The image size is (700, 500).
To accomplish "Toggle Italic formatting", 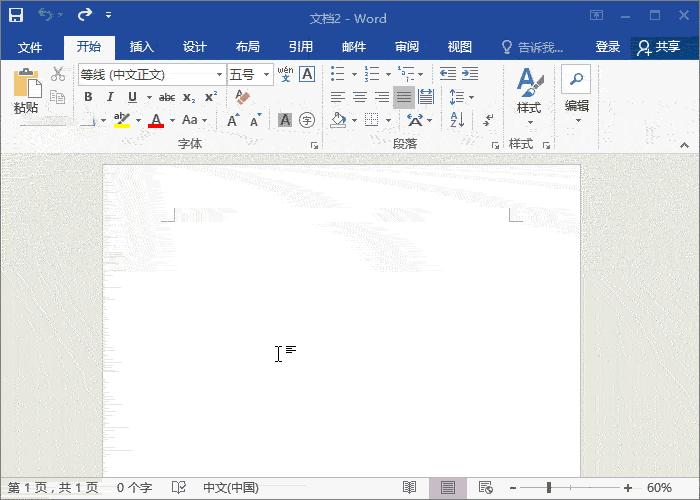I will 110,97.
